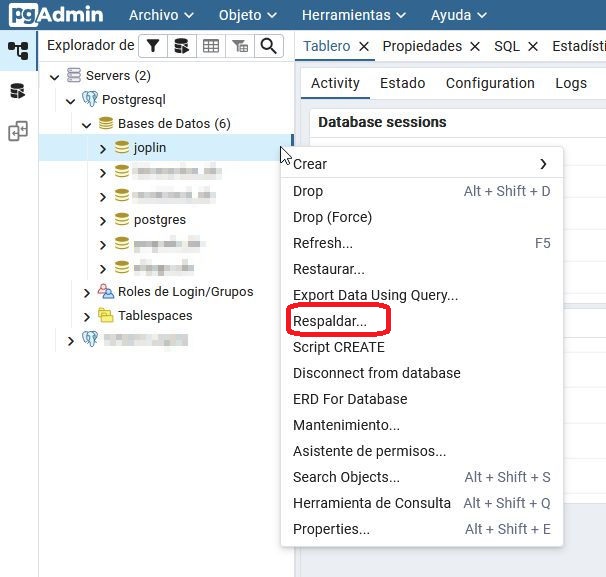
Task: Click the View Data table icon
Action: (210, 46)
